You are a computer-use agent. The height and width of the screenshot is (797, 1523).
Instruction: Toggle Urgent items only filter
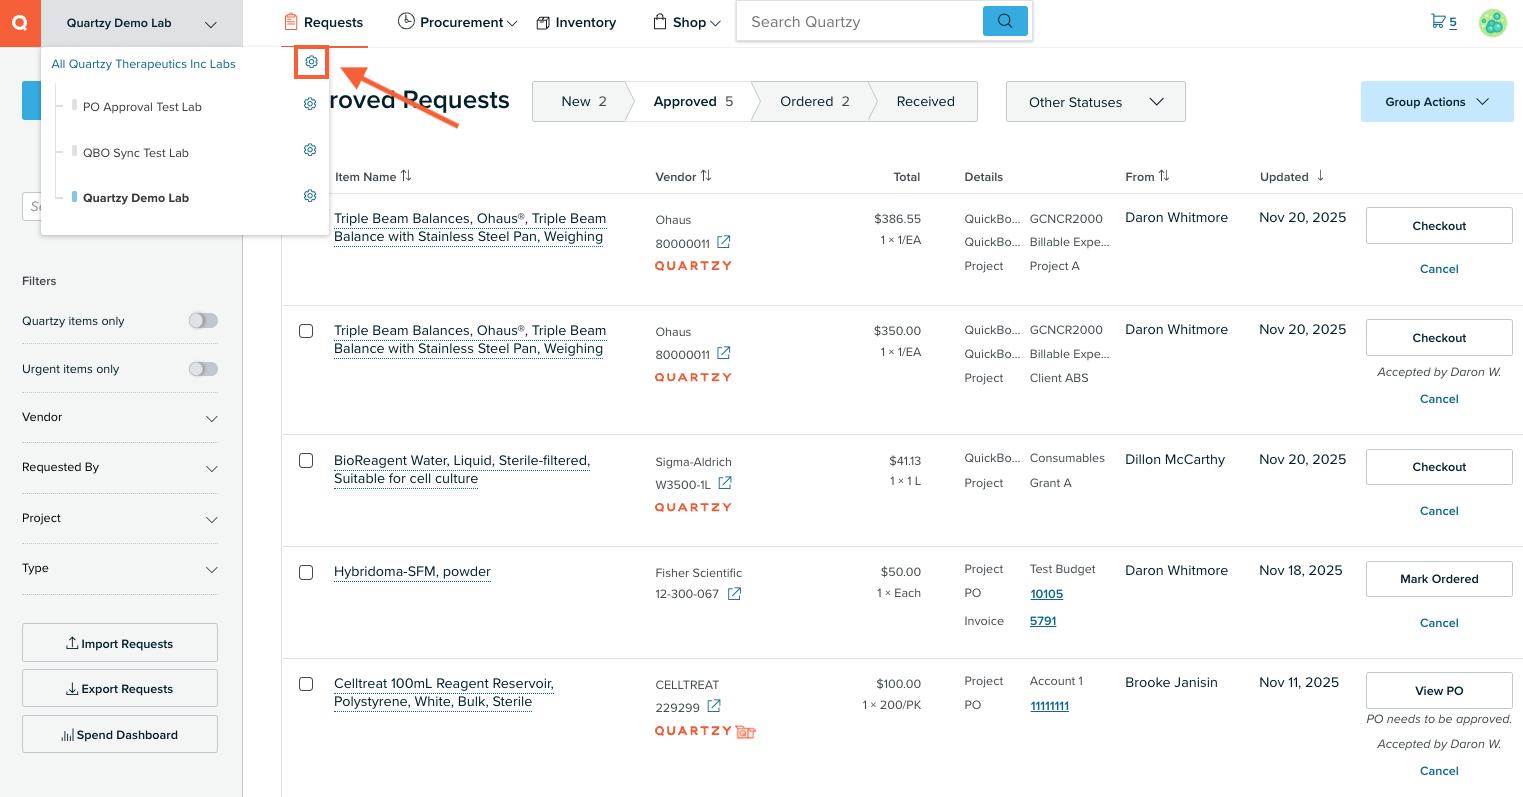[203, 369]
